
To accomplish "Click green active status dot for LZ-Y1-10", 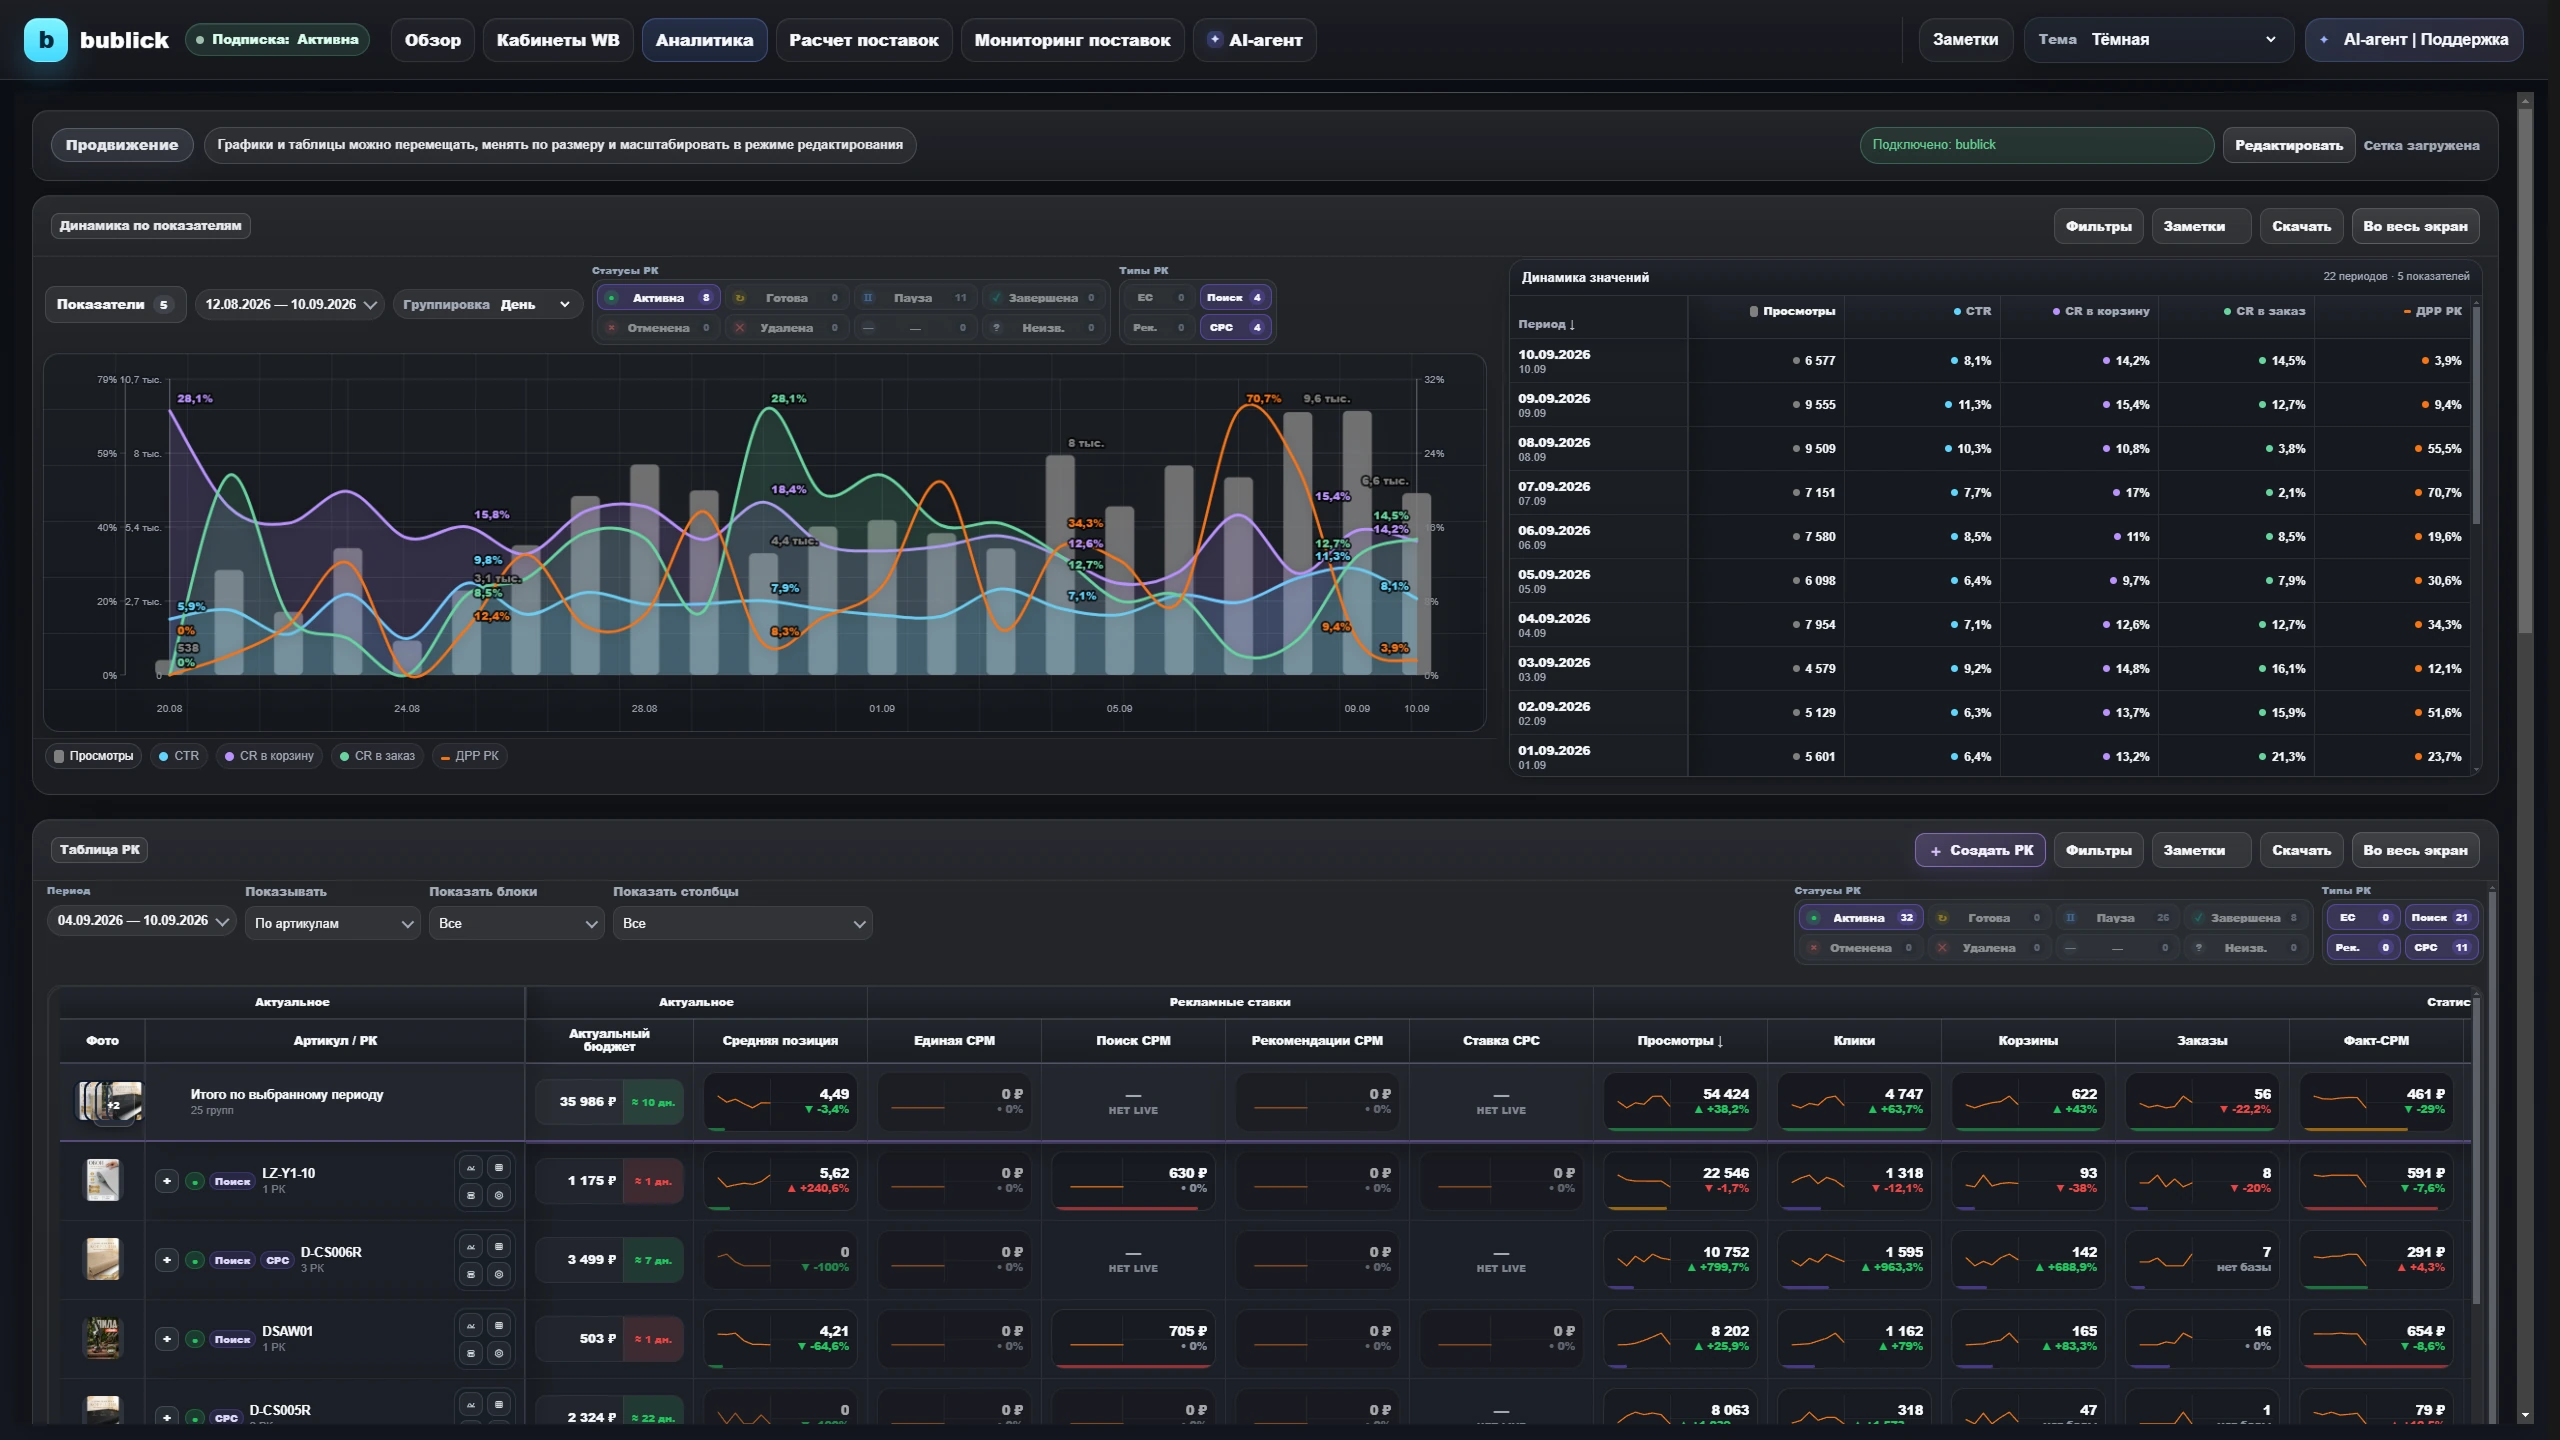I will [x=196, y=1182].
